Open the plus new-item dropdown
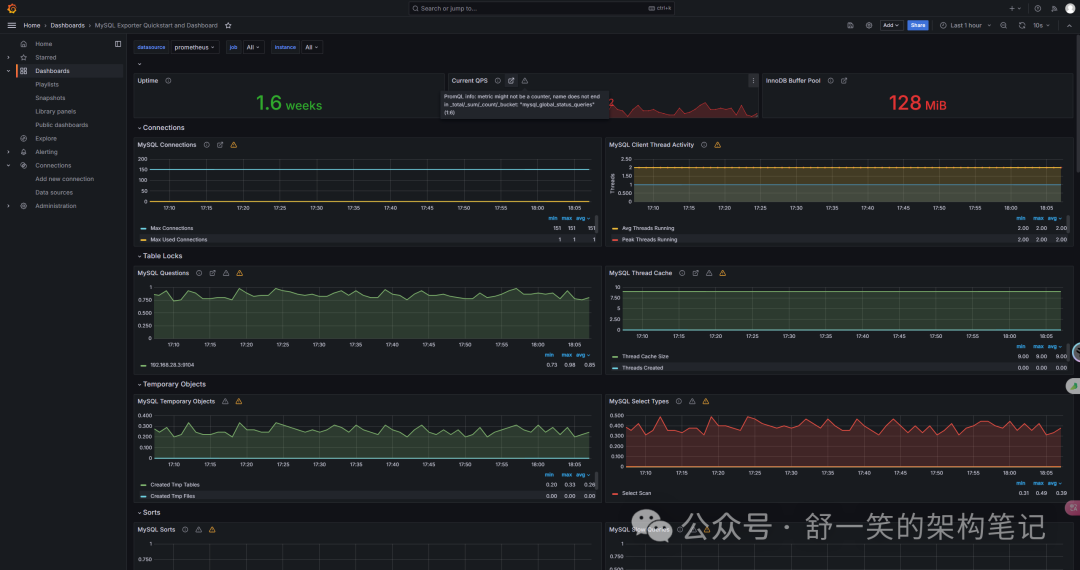 1015,8
